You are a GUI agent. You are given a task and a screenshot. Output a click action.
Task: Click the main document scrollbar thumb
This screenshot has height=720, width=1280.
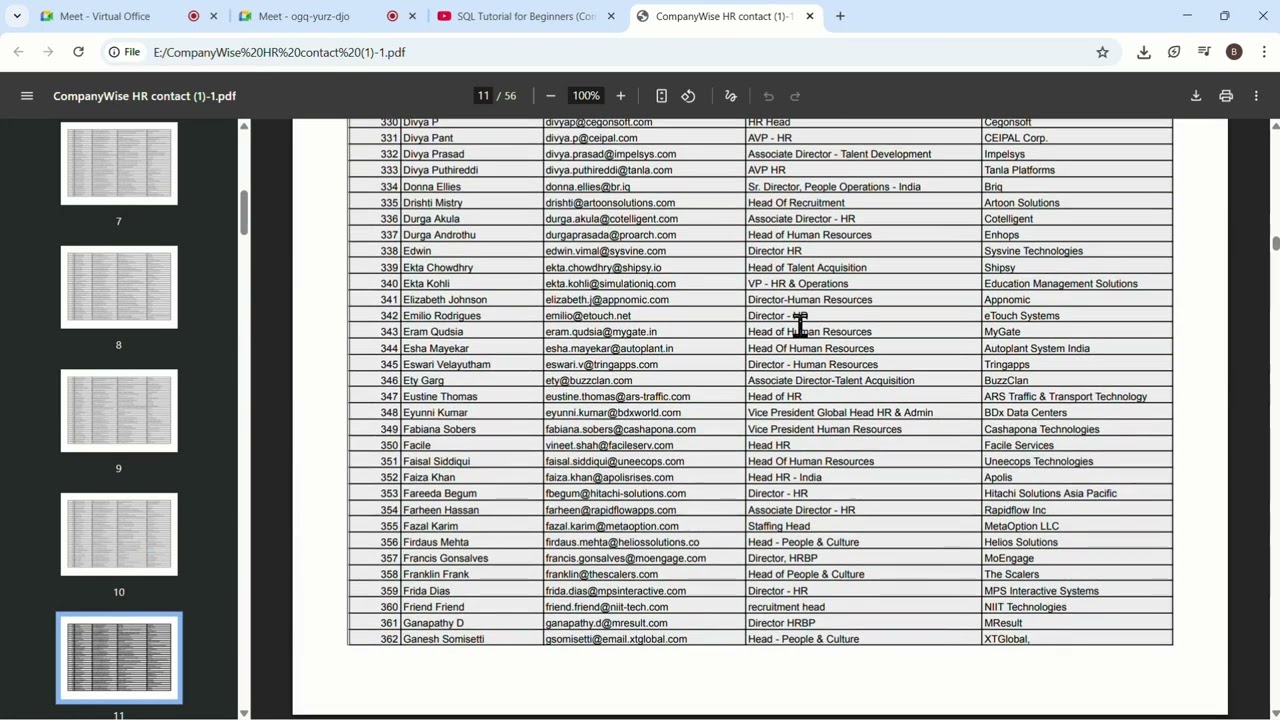(x=1275, y=243)
